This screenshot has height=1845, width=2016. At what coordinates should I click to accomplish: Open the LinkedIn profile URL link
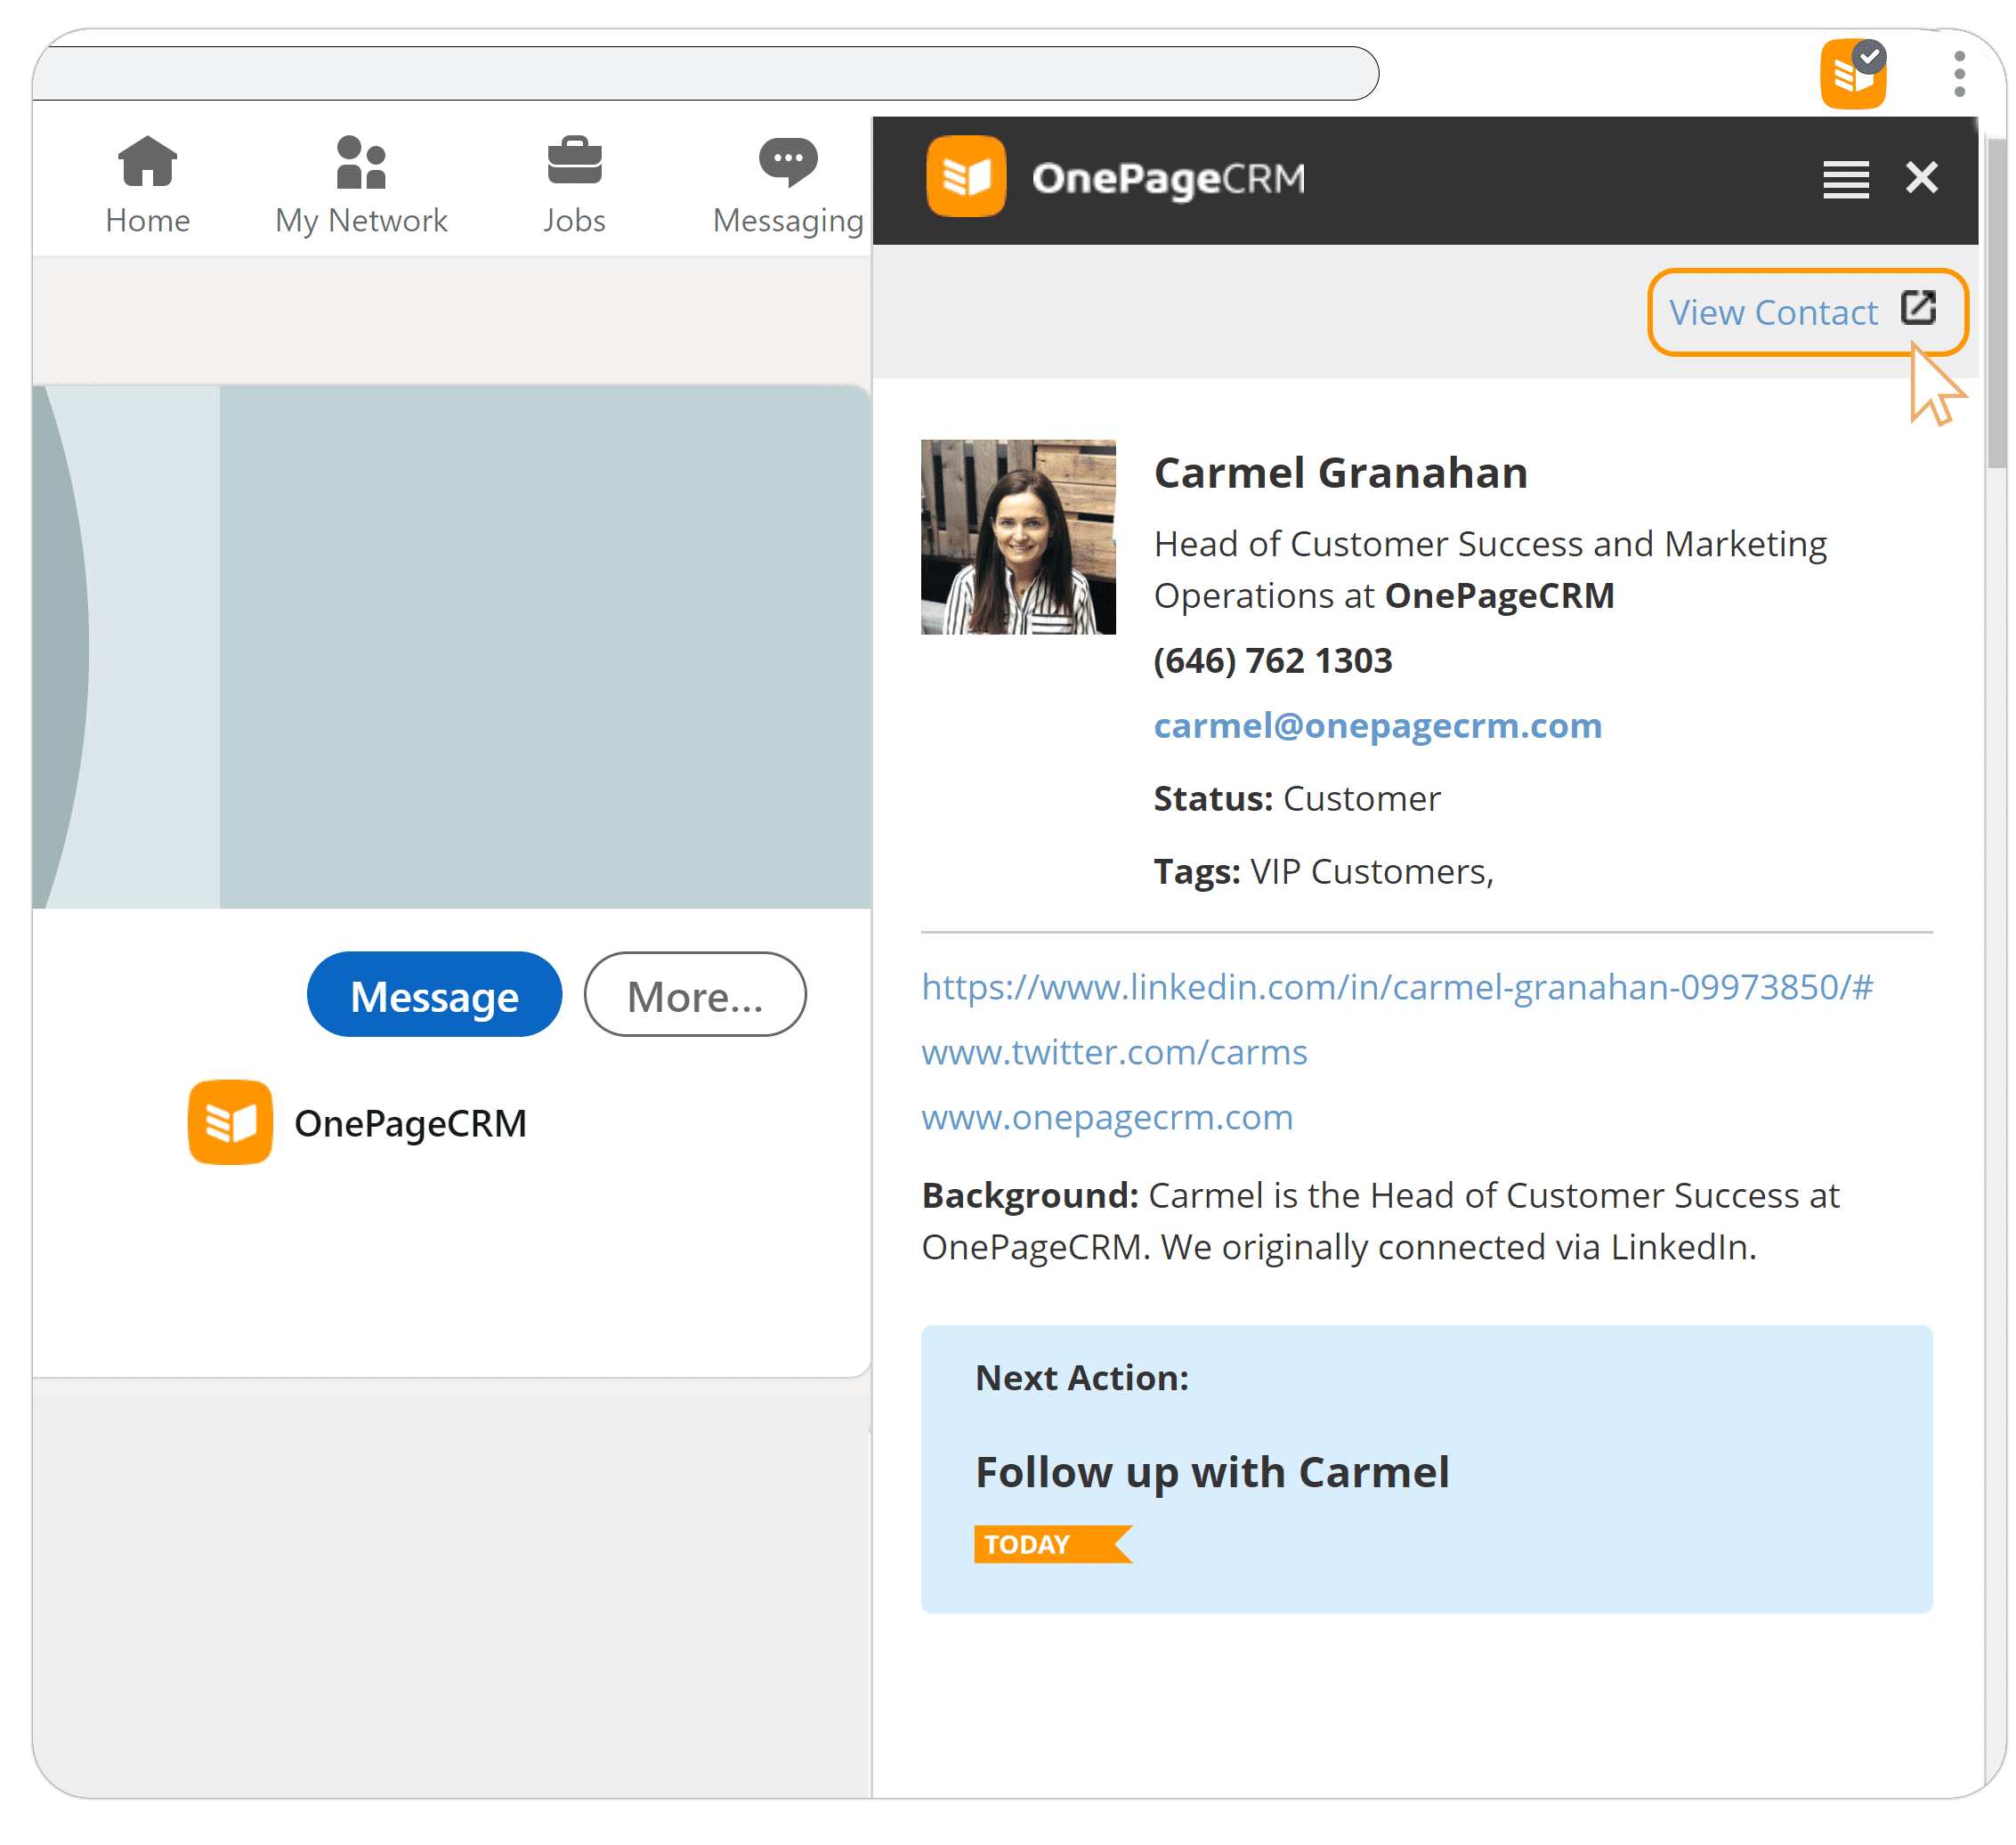click(x=1397, y=987)
